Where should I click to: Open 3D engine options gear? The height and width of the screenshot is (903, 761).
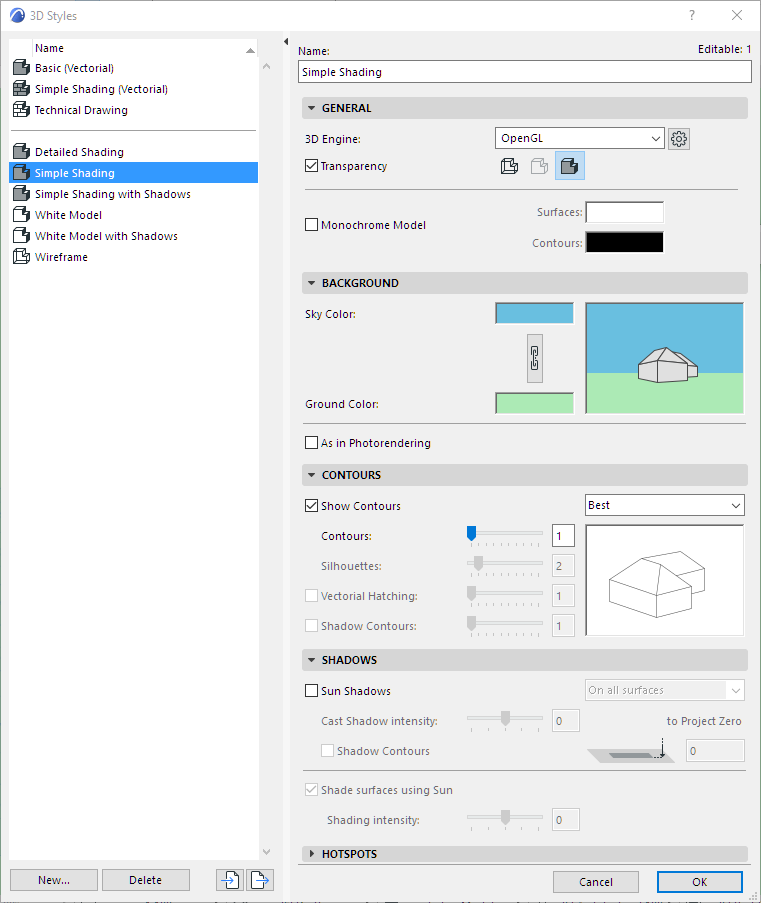point(679,139)
